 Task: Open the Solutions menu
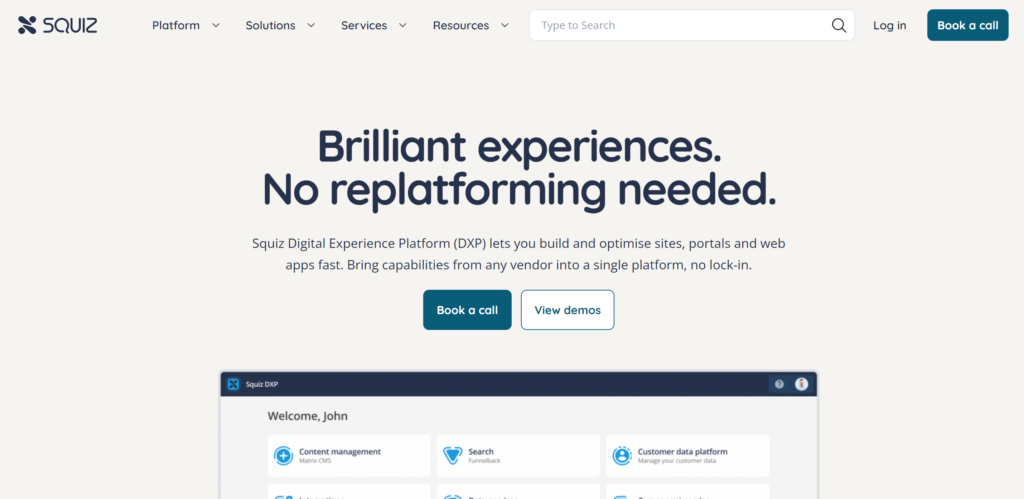tap(270, 25)
